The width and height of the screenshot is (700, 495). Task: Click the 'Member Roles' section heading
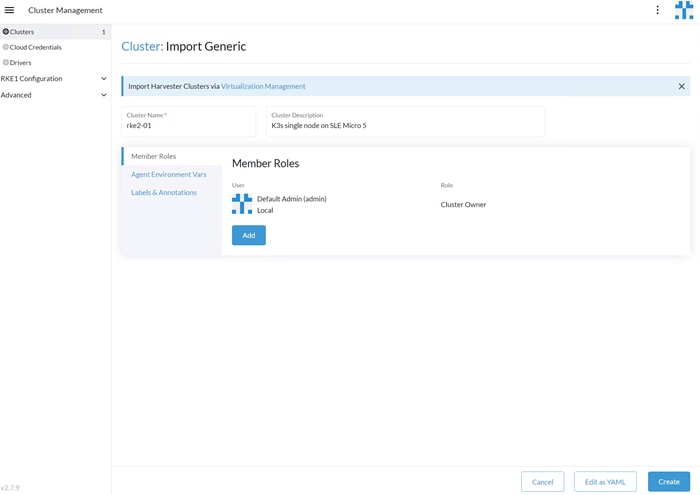tap(265, 163)
